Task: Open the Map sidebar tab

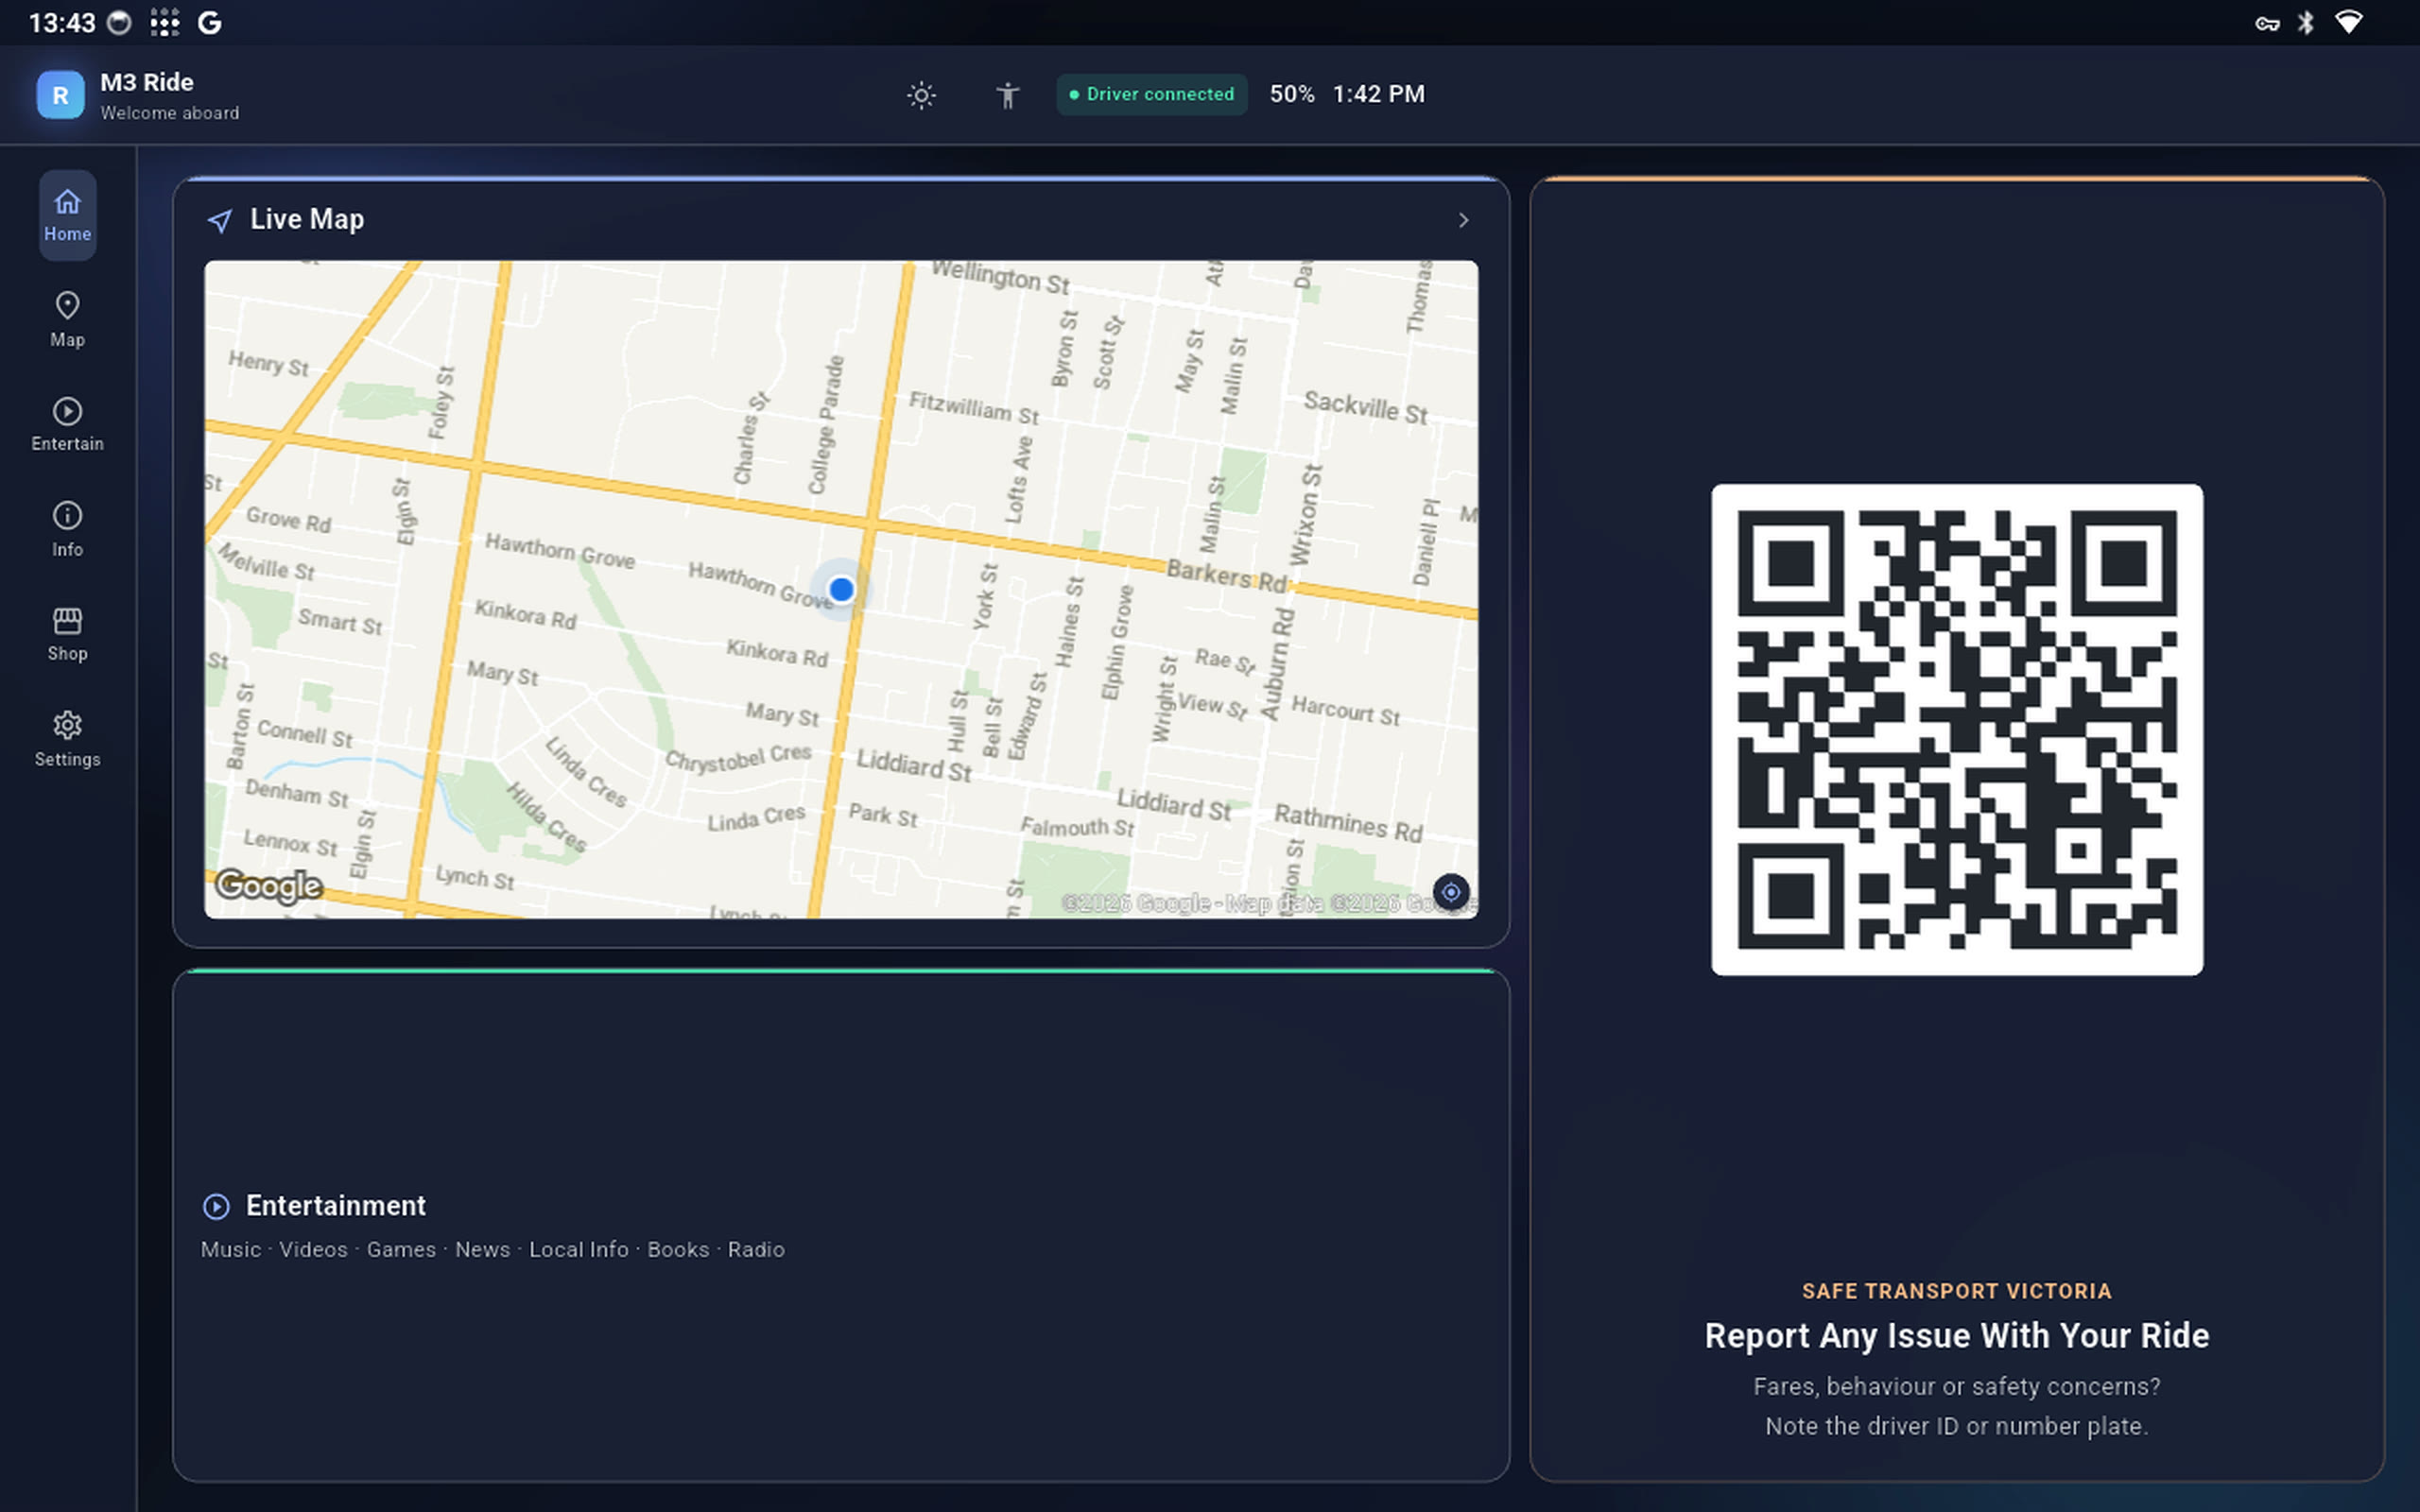Action: (67, 320)
